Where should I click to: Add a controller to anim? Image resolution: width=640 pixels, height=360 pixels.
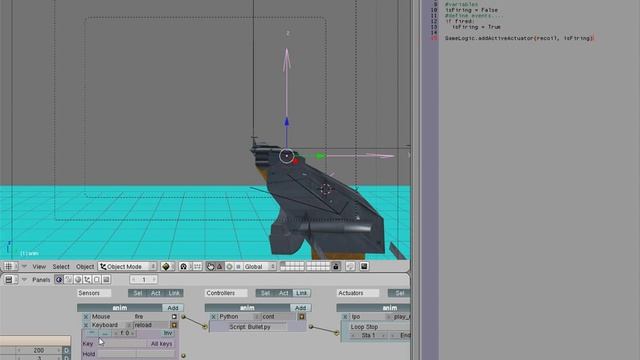pyautogui.click(x=300, y=308)
